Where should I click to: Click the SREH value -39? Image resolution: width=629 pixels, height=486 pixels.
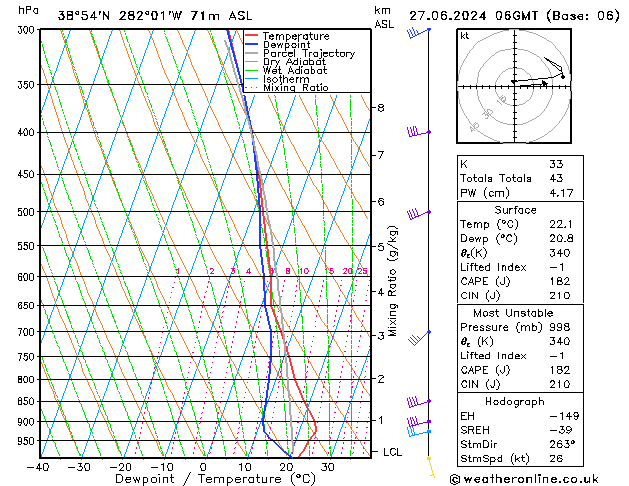coord(560,430)
